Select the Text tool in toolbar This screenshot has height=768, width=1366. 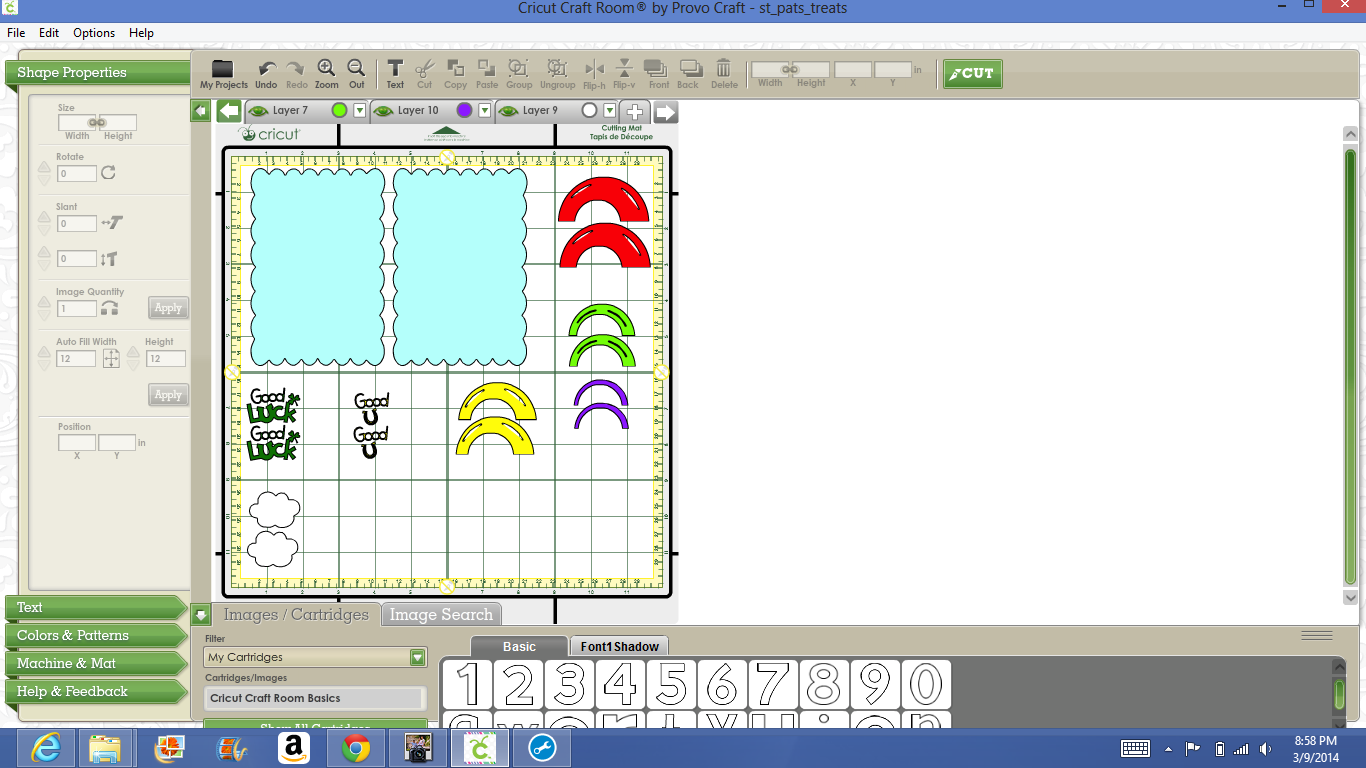[x=395, y=68]
